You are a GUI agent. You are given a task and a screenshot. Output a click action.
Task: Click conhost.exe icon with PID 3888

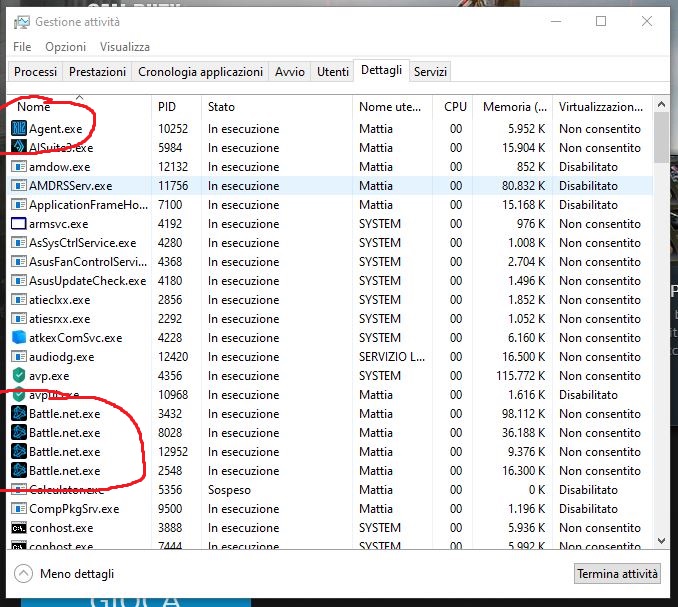[x=19, y=528]
